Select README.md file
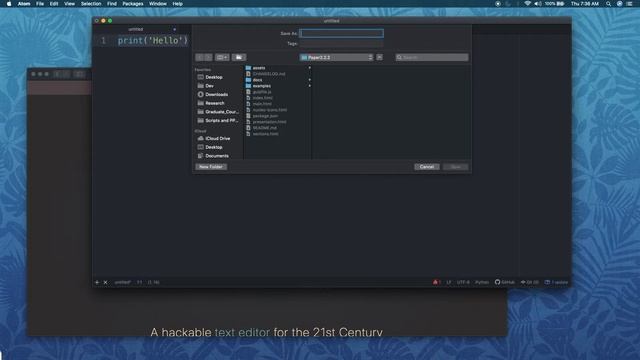Image resolution: width=640 pixels, height=360 pixels. pos(264,128)
